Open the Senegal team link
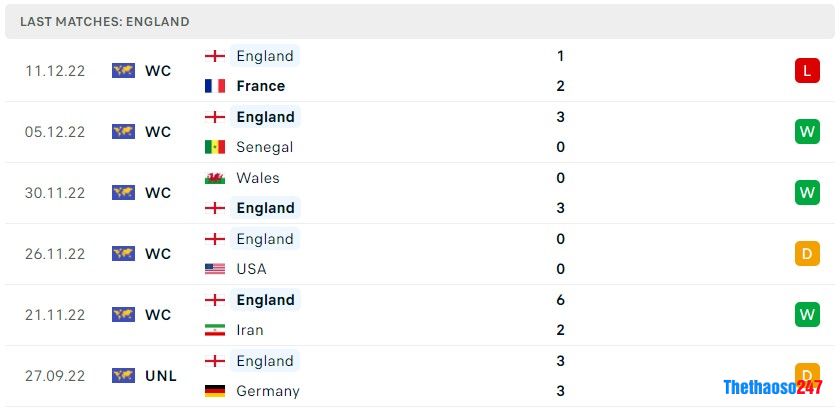Screen dimensions: 840x411 [x=264, y=147]
